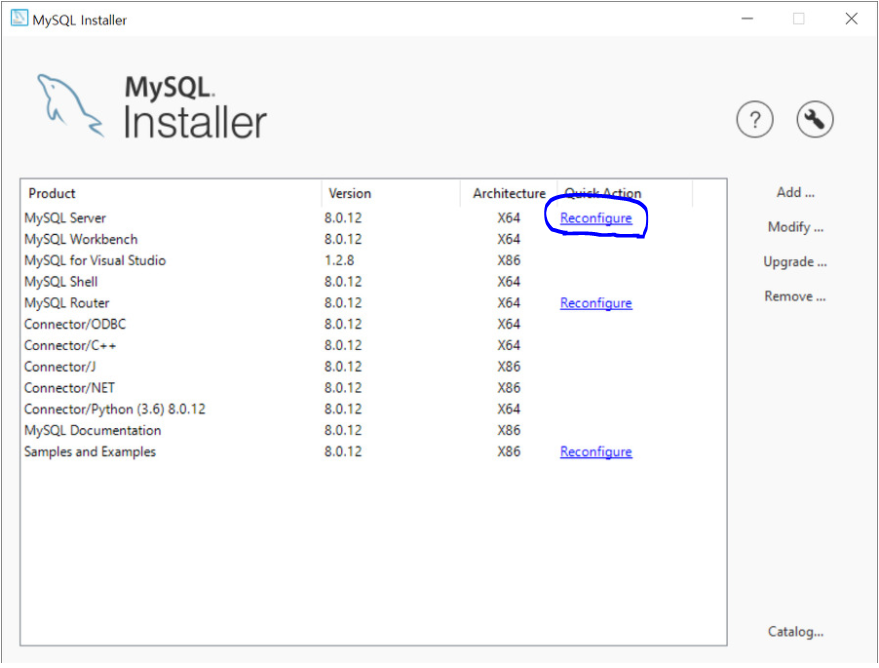
Task: Open installer options wrench icon
Action: pyautogui.click(x=815, y=119)
